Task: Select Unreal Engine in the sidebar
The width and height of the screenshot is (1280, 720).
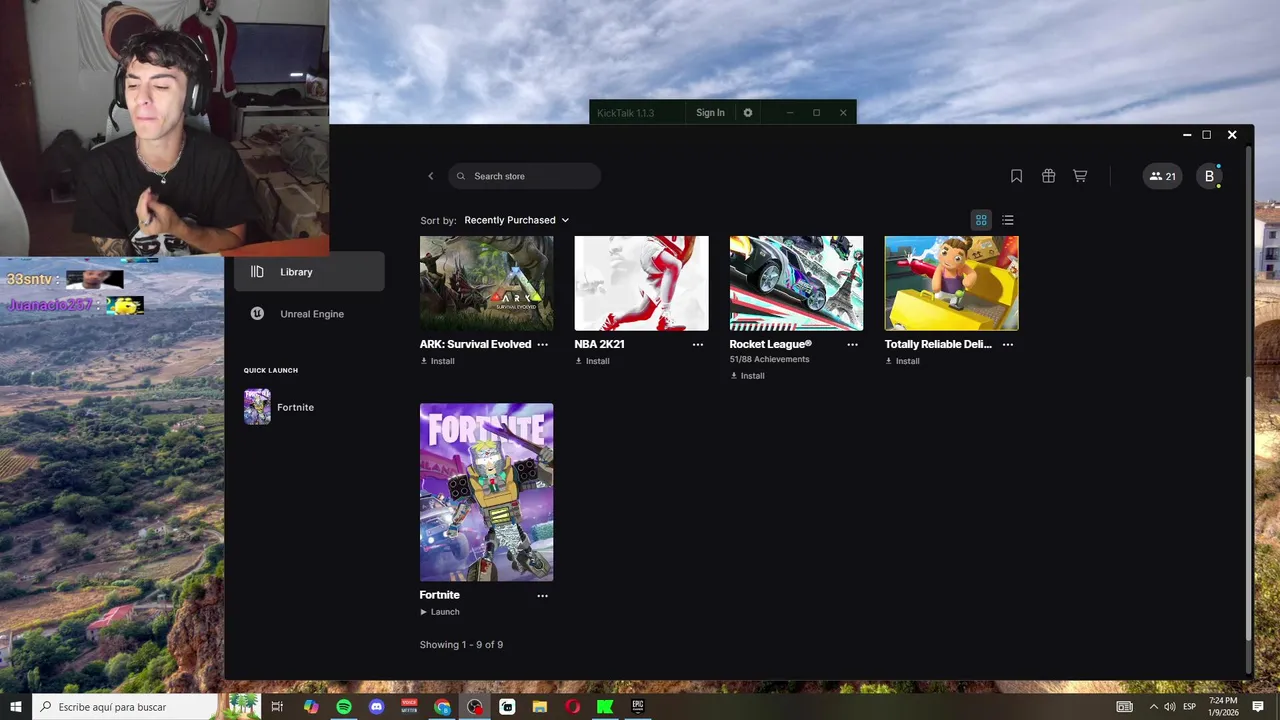Action: [309, 314]
